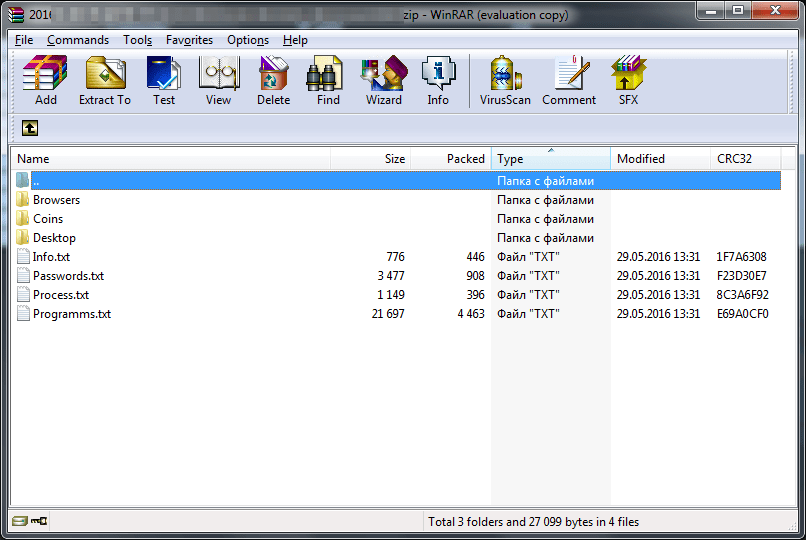Go up one folder level button

pos(30,128)
